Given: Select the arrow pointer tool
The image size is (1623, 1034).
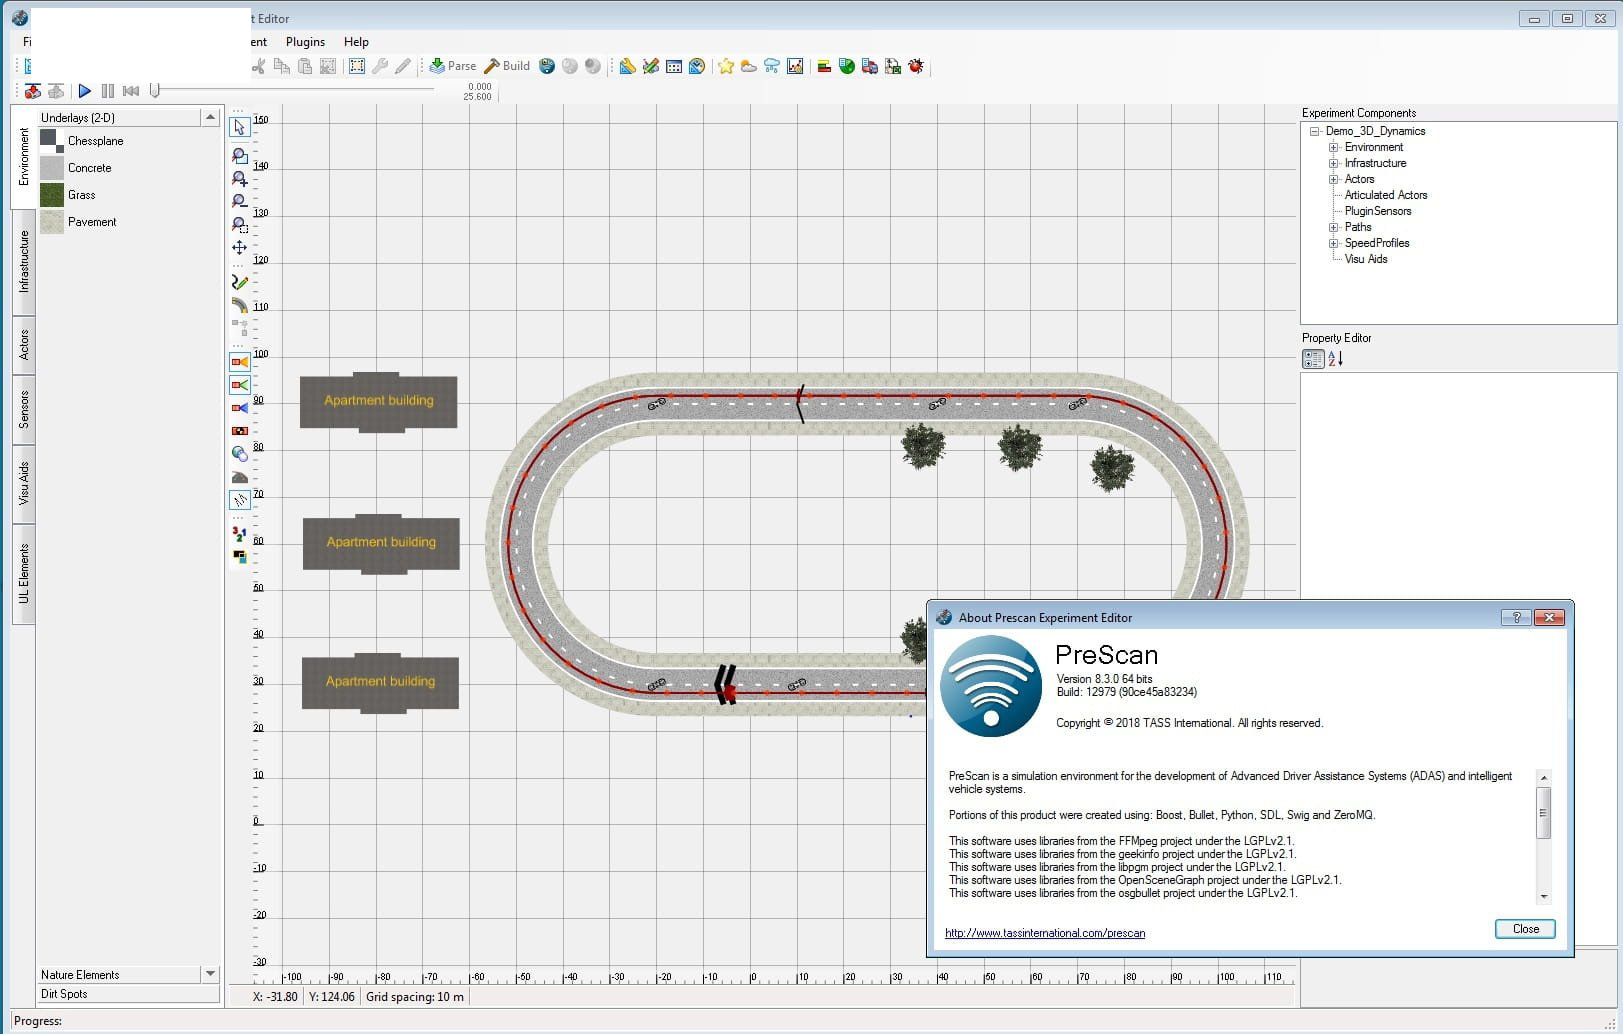Looking at the screenshot, I should click(240, 127).
